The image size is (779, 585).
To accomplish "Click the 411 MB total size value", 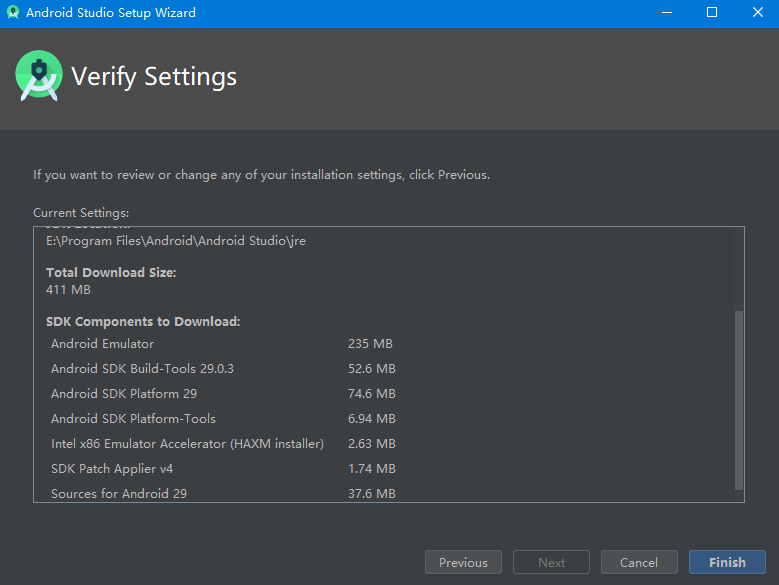I will click(x=68, y=290).
